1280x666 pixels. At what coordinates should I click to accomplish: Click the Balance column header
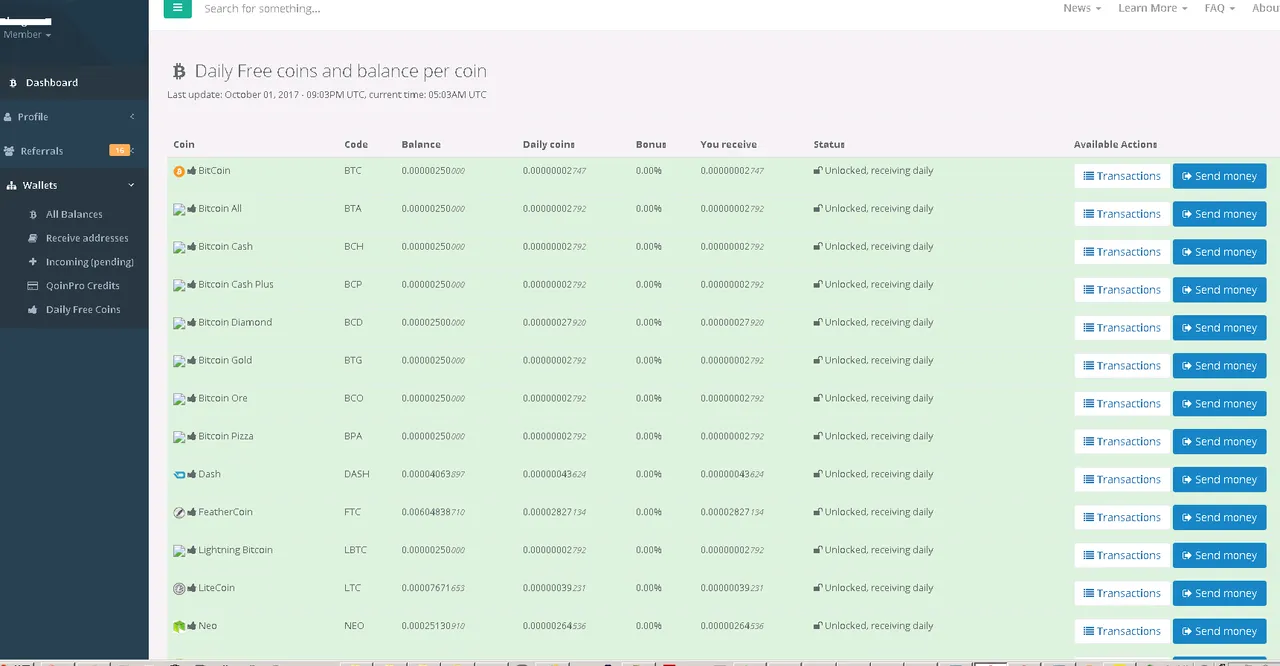coord(421,145)
